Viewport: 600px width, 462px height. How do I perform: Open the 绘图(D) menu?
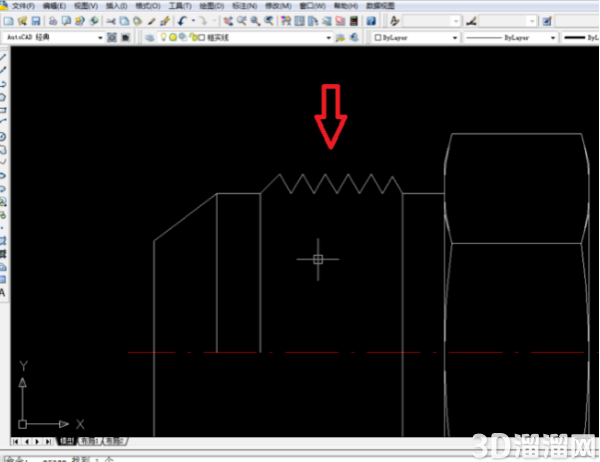pos(212,6)
